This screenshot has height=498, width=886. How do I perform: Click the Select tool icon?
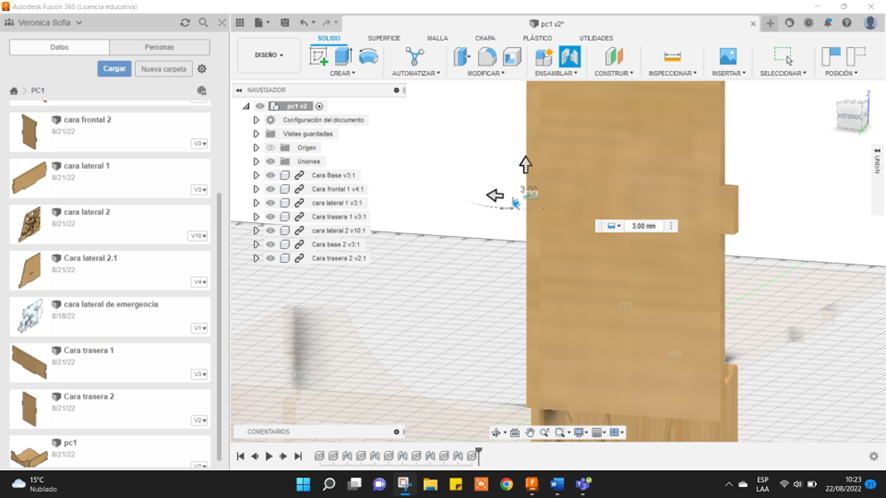pos(783,57)
